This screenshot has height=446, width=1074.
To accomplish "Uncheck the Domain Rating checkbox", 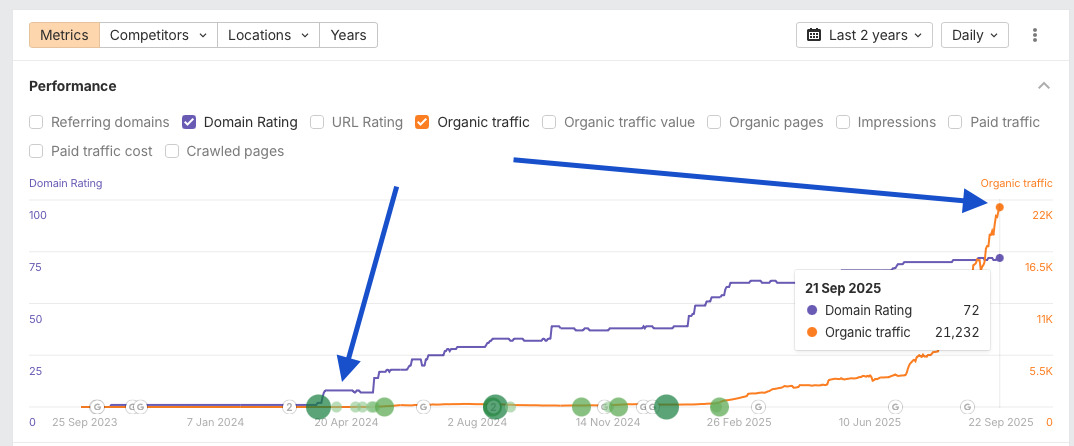I will (x=189, y=122).
